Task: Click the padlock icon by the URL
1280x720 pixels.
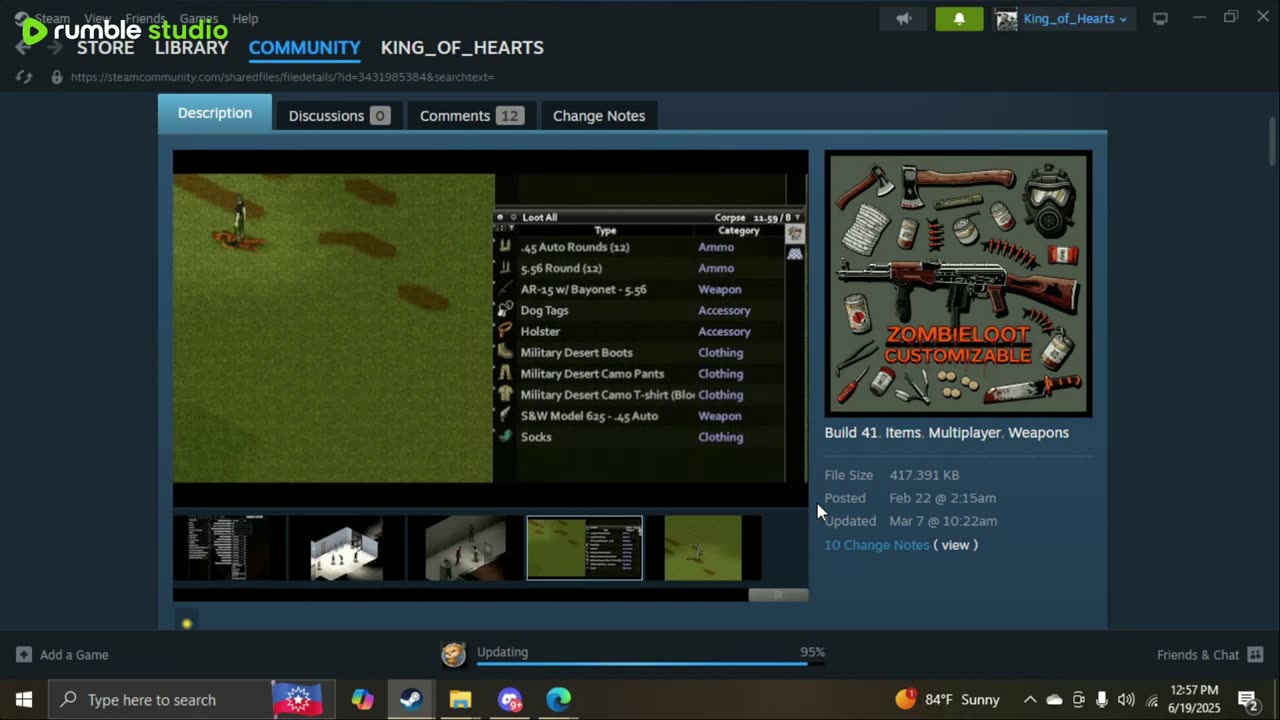Action: tap(57, 77)
